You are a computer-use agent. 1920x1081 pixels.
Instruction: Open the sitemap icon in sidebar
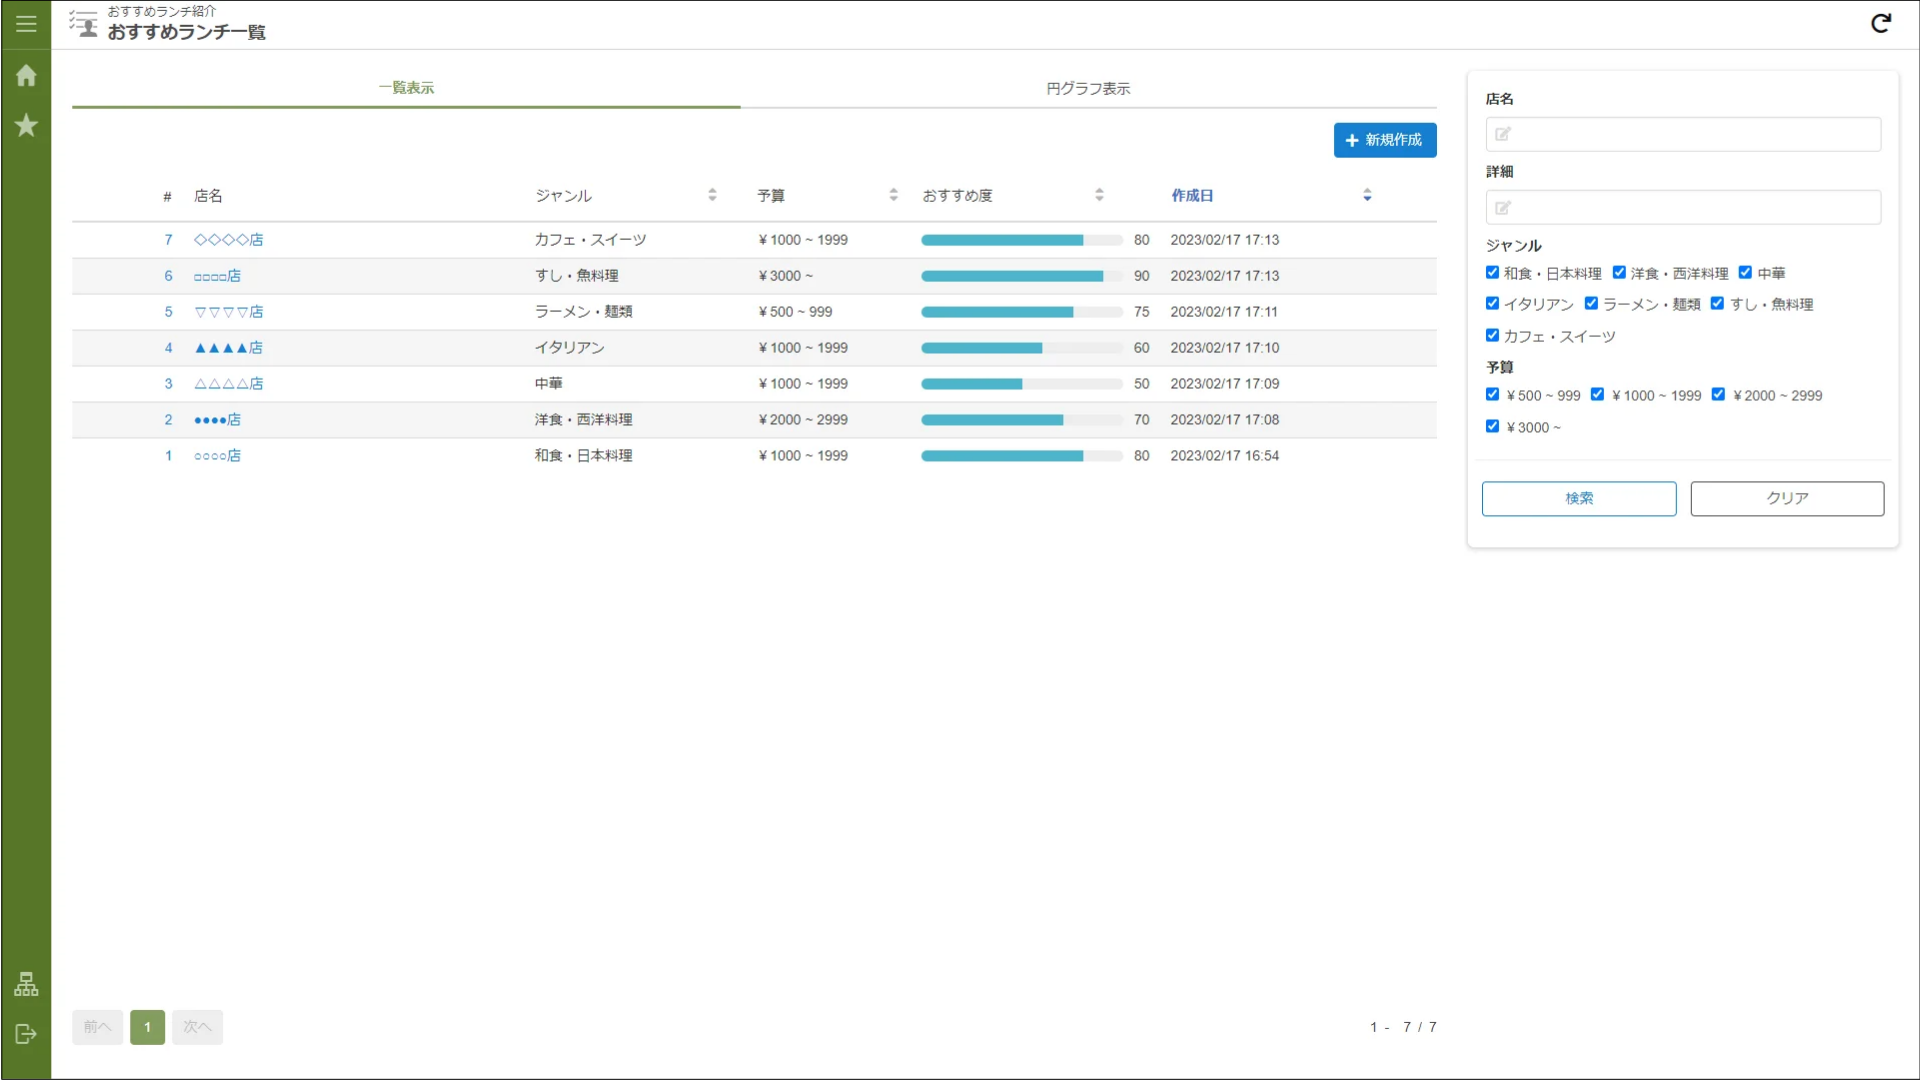point(26,984)
